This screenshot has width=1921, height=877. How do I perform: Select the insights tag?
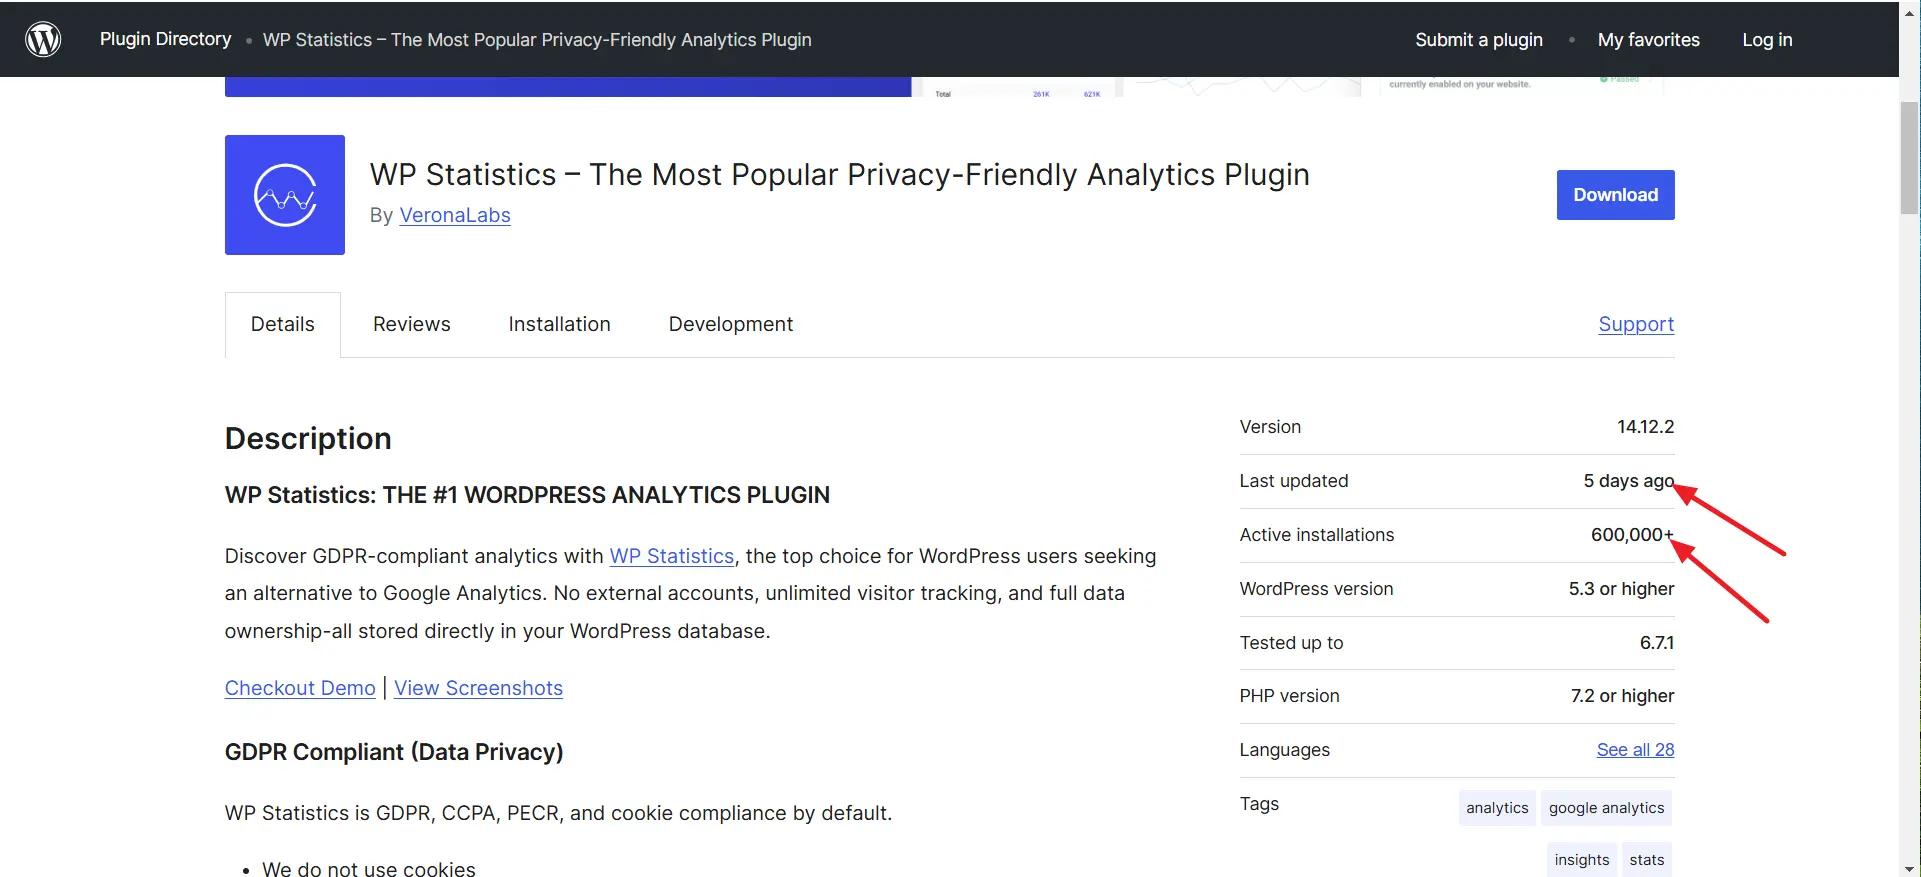click(x=1582, y=860)
